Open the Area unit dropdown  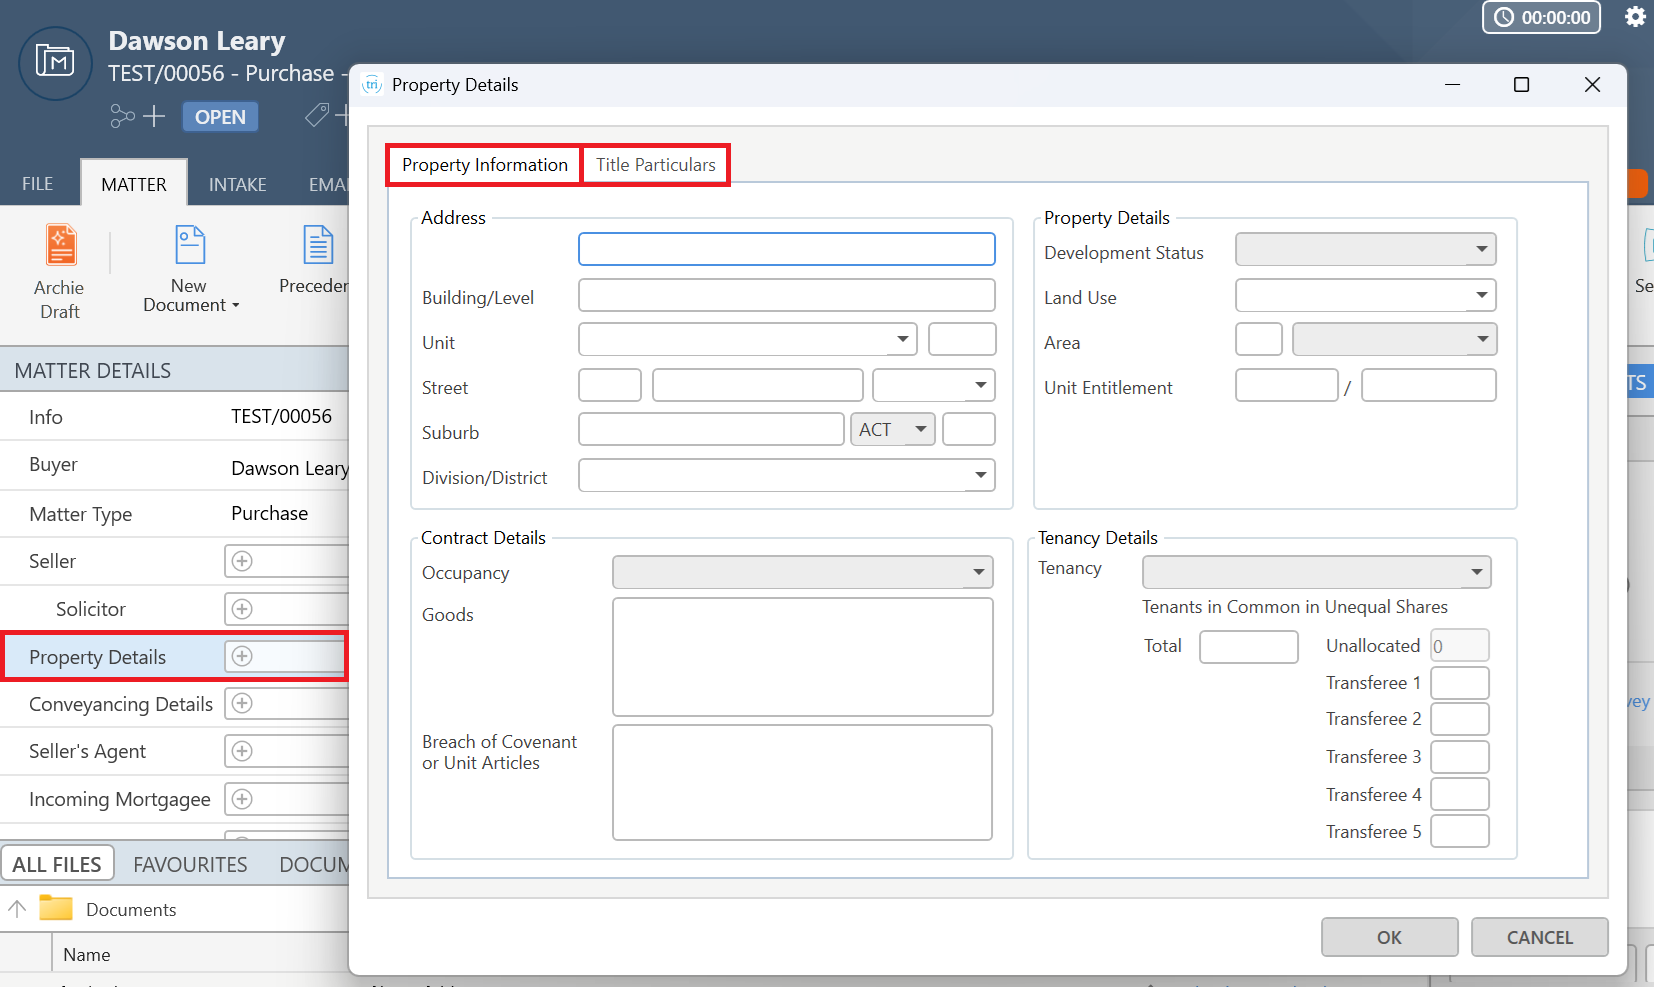point(1394,340)
